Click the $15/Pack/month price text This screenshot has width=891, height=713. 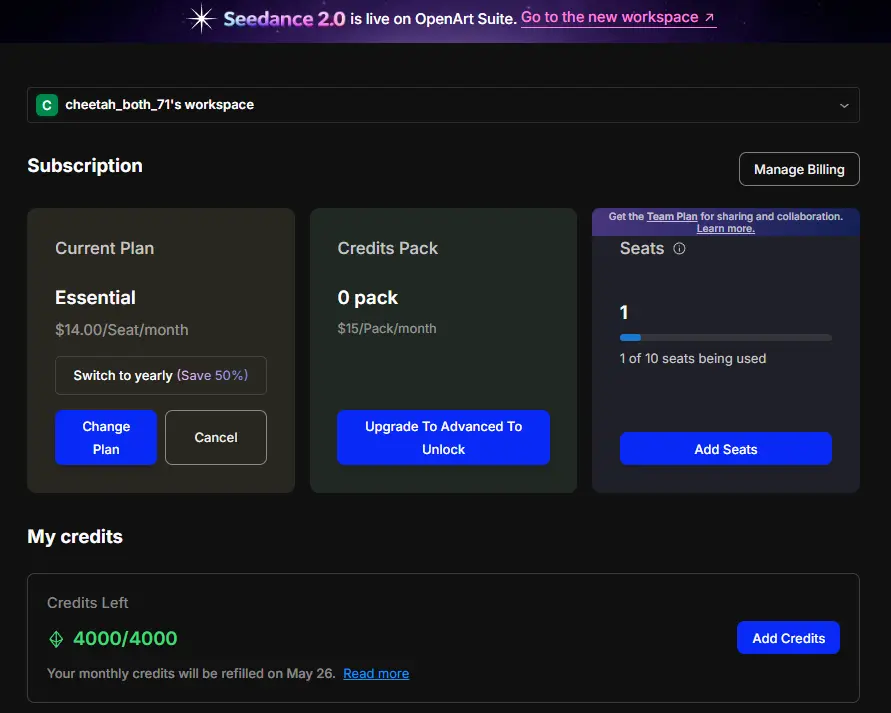[x=387, y=329]
